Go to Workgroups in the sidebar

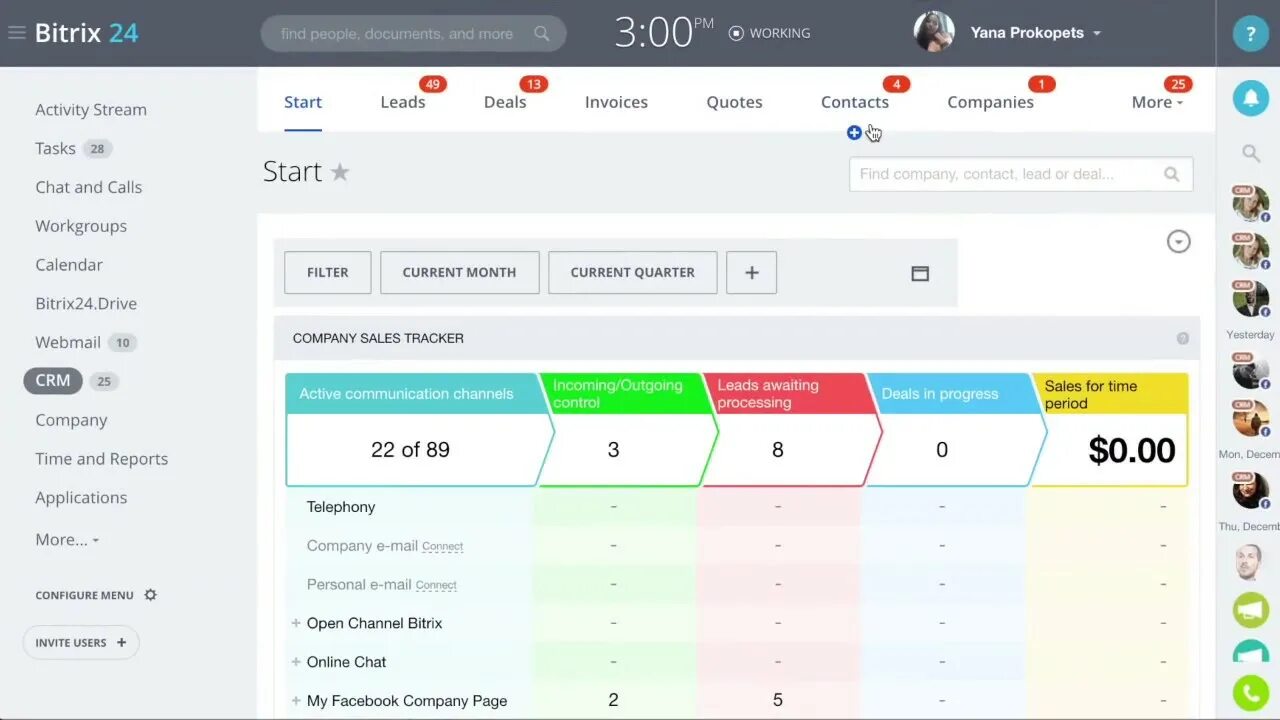(81, 226)
